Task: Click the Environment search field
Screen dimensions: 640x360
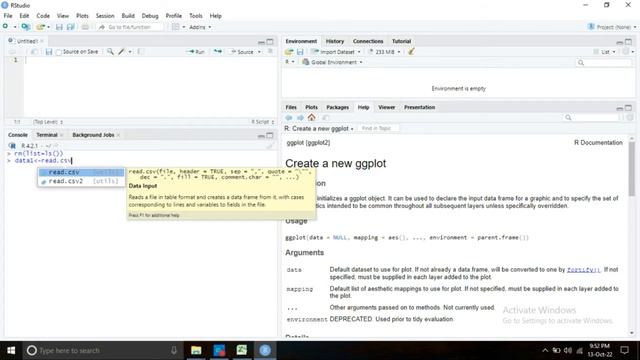Action: click(604, 62)
